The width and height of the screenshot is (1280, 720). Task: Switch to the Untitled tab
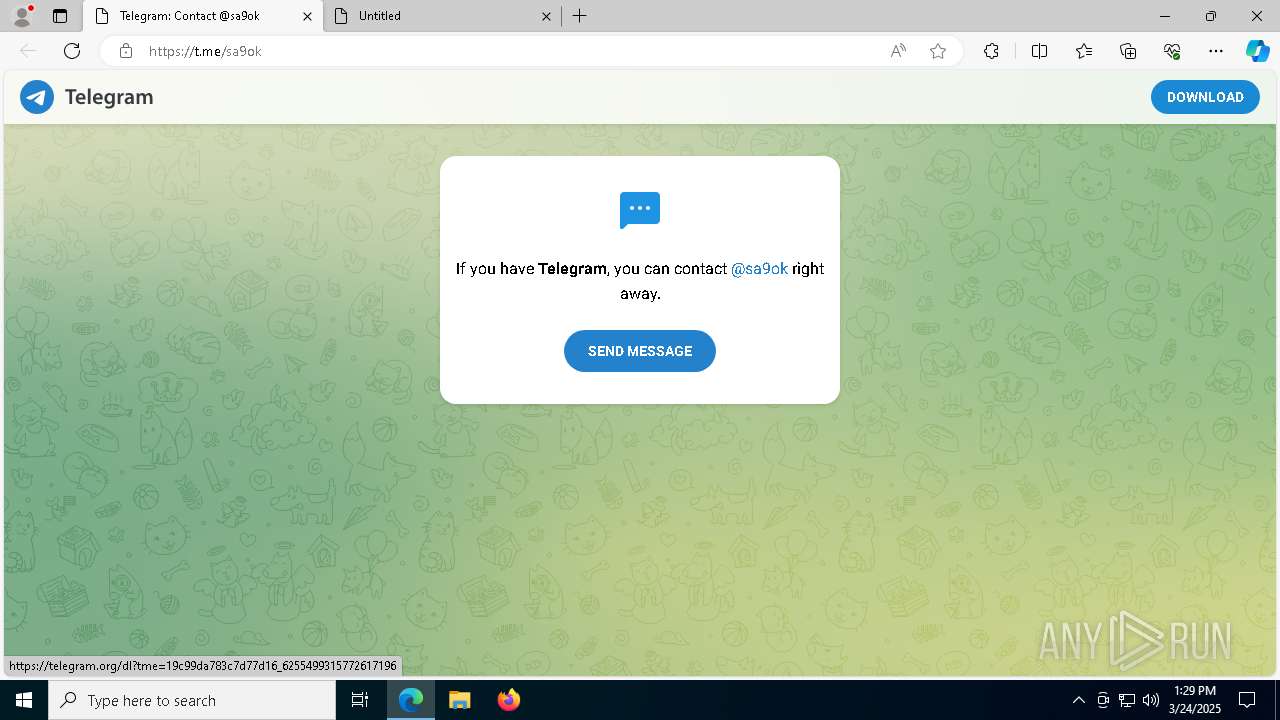point(442,16)
